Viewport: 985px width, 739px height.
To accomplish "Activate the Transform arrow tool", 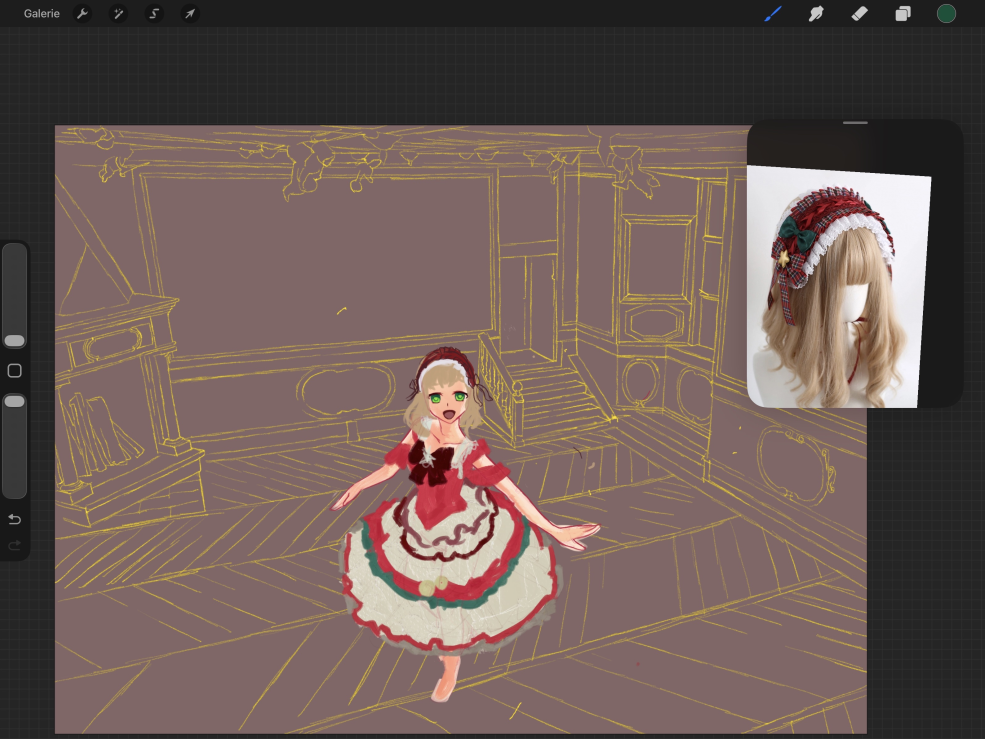I will coord(189,14).
